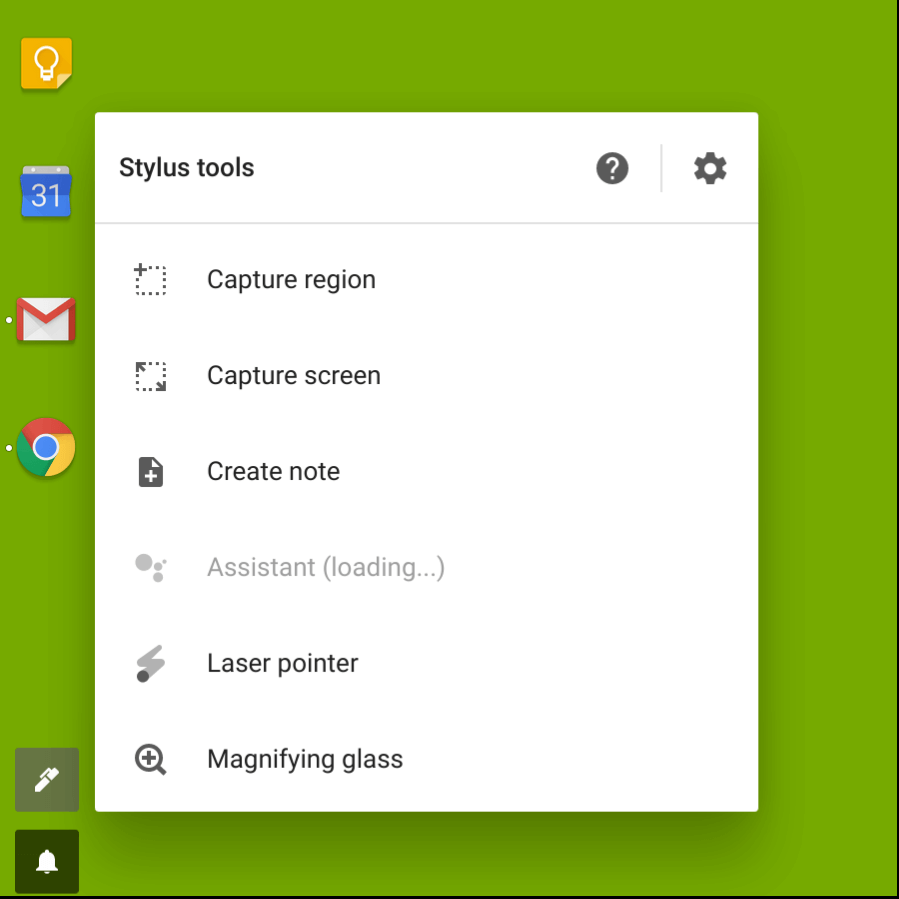Click the Chrome browser icon
Viewport: 899px width, 899px height.
coord(46,447)
